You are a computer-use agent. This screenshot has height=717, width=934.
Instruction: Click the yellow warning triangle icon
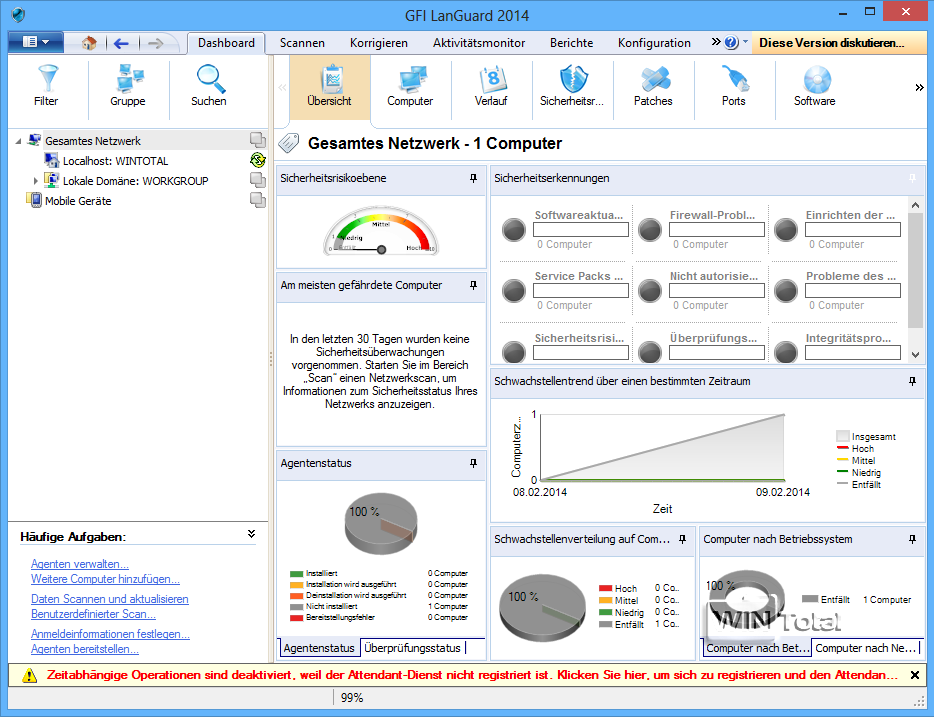(x=29, y=675)
